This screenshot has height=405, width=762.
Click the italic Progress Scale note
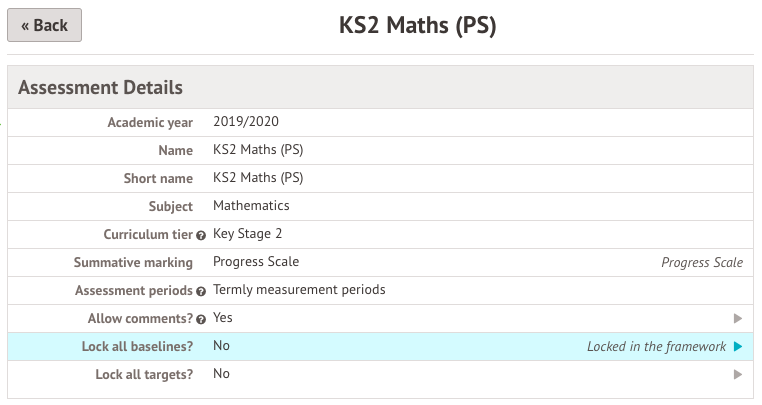click(x=702, y=263)
